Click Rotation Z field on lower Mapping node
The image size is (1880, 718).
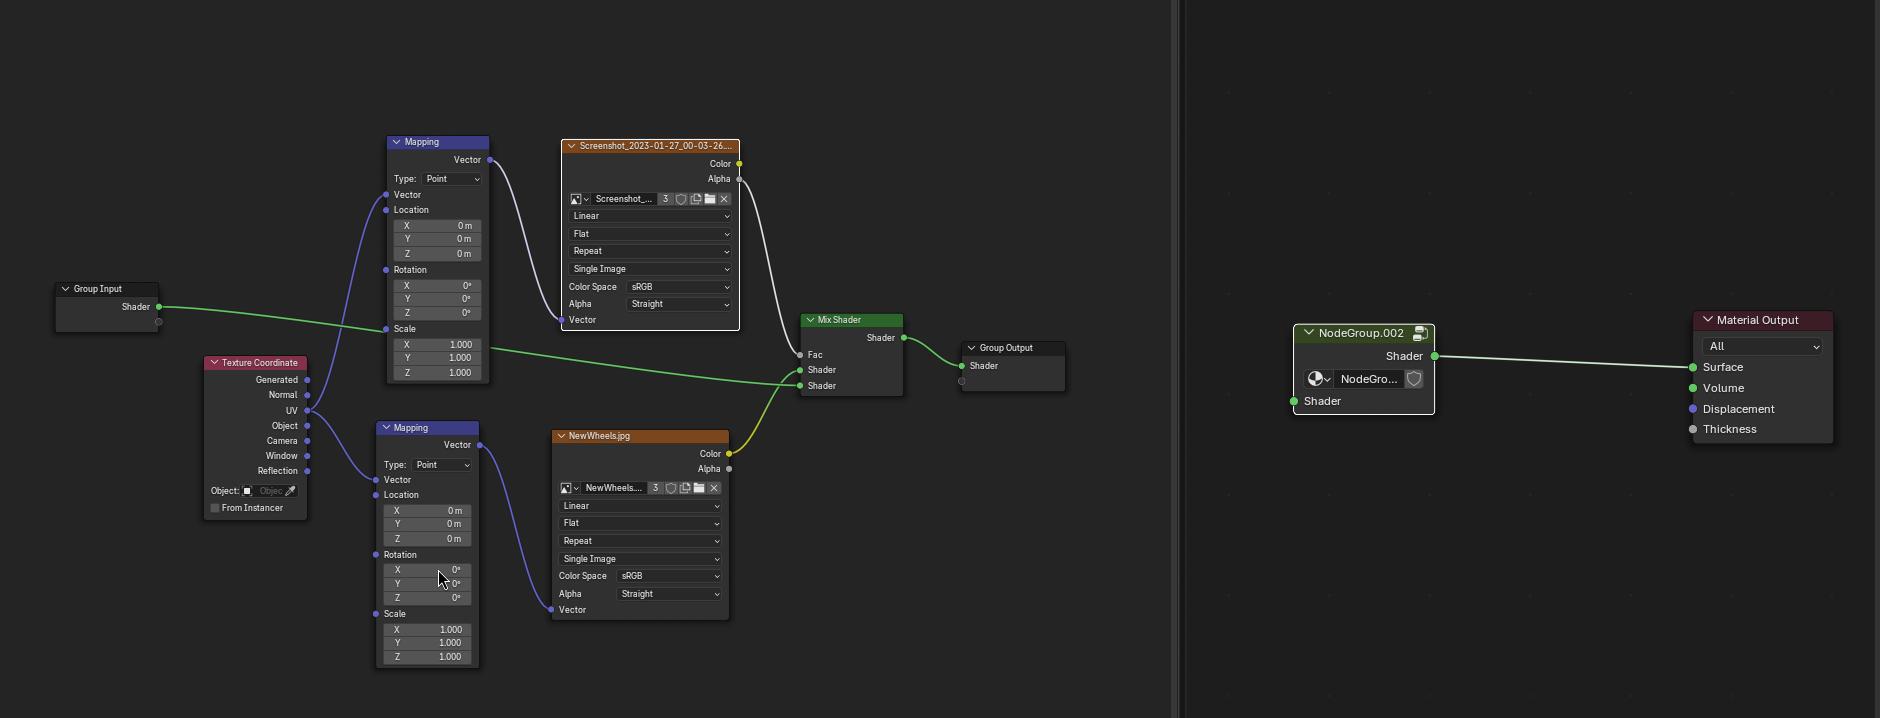pos(427,598)
